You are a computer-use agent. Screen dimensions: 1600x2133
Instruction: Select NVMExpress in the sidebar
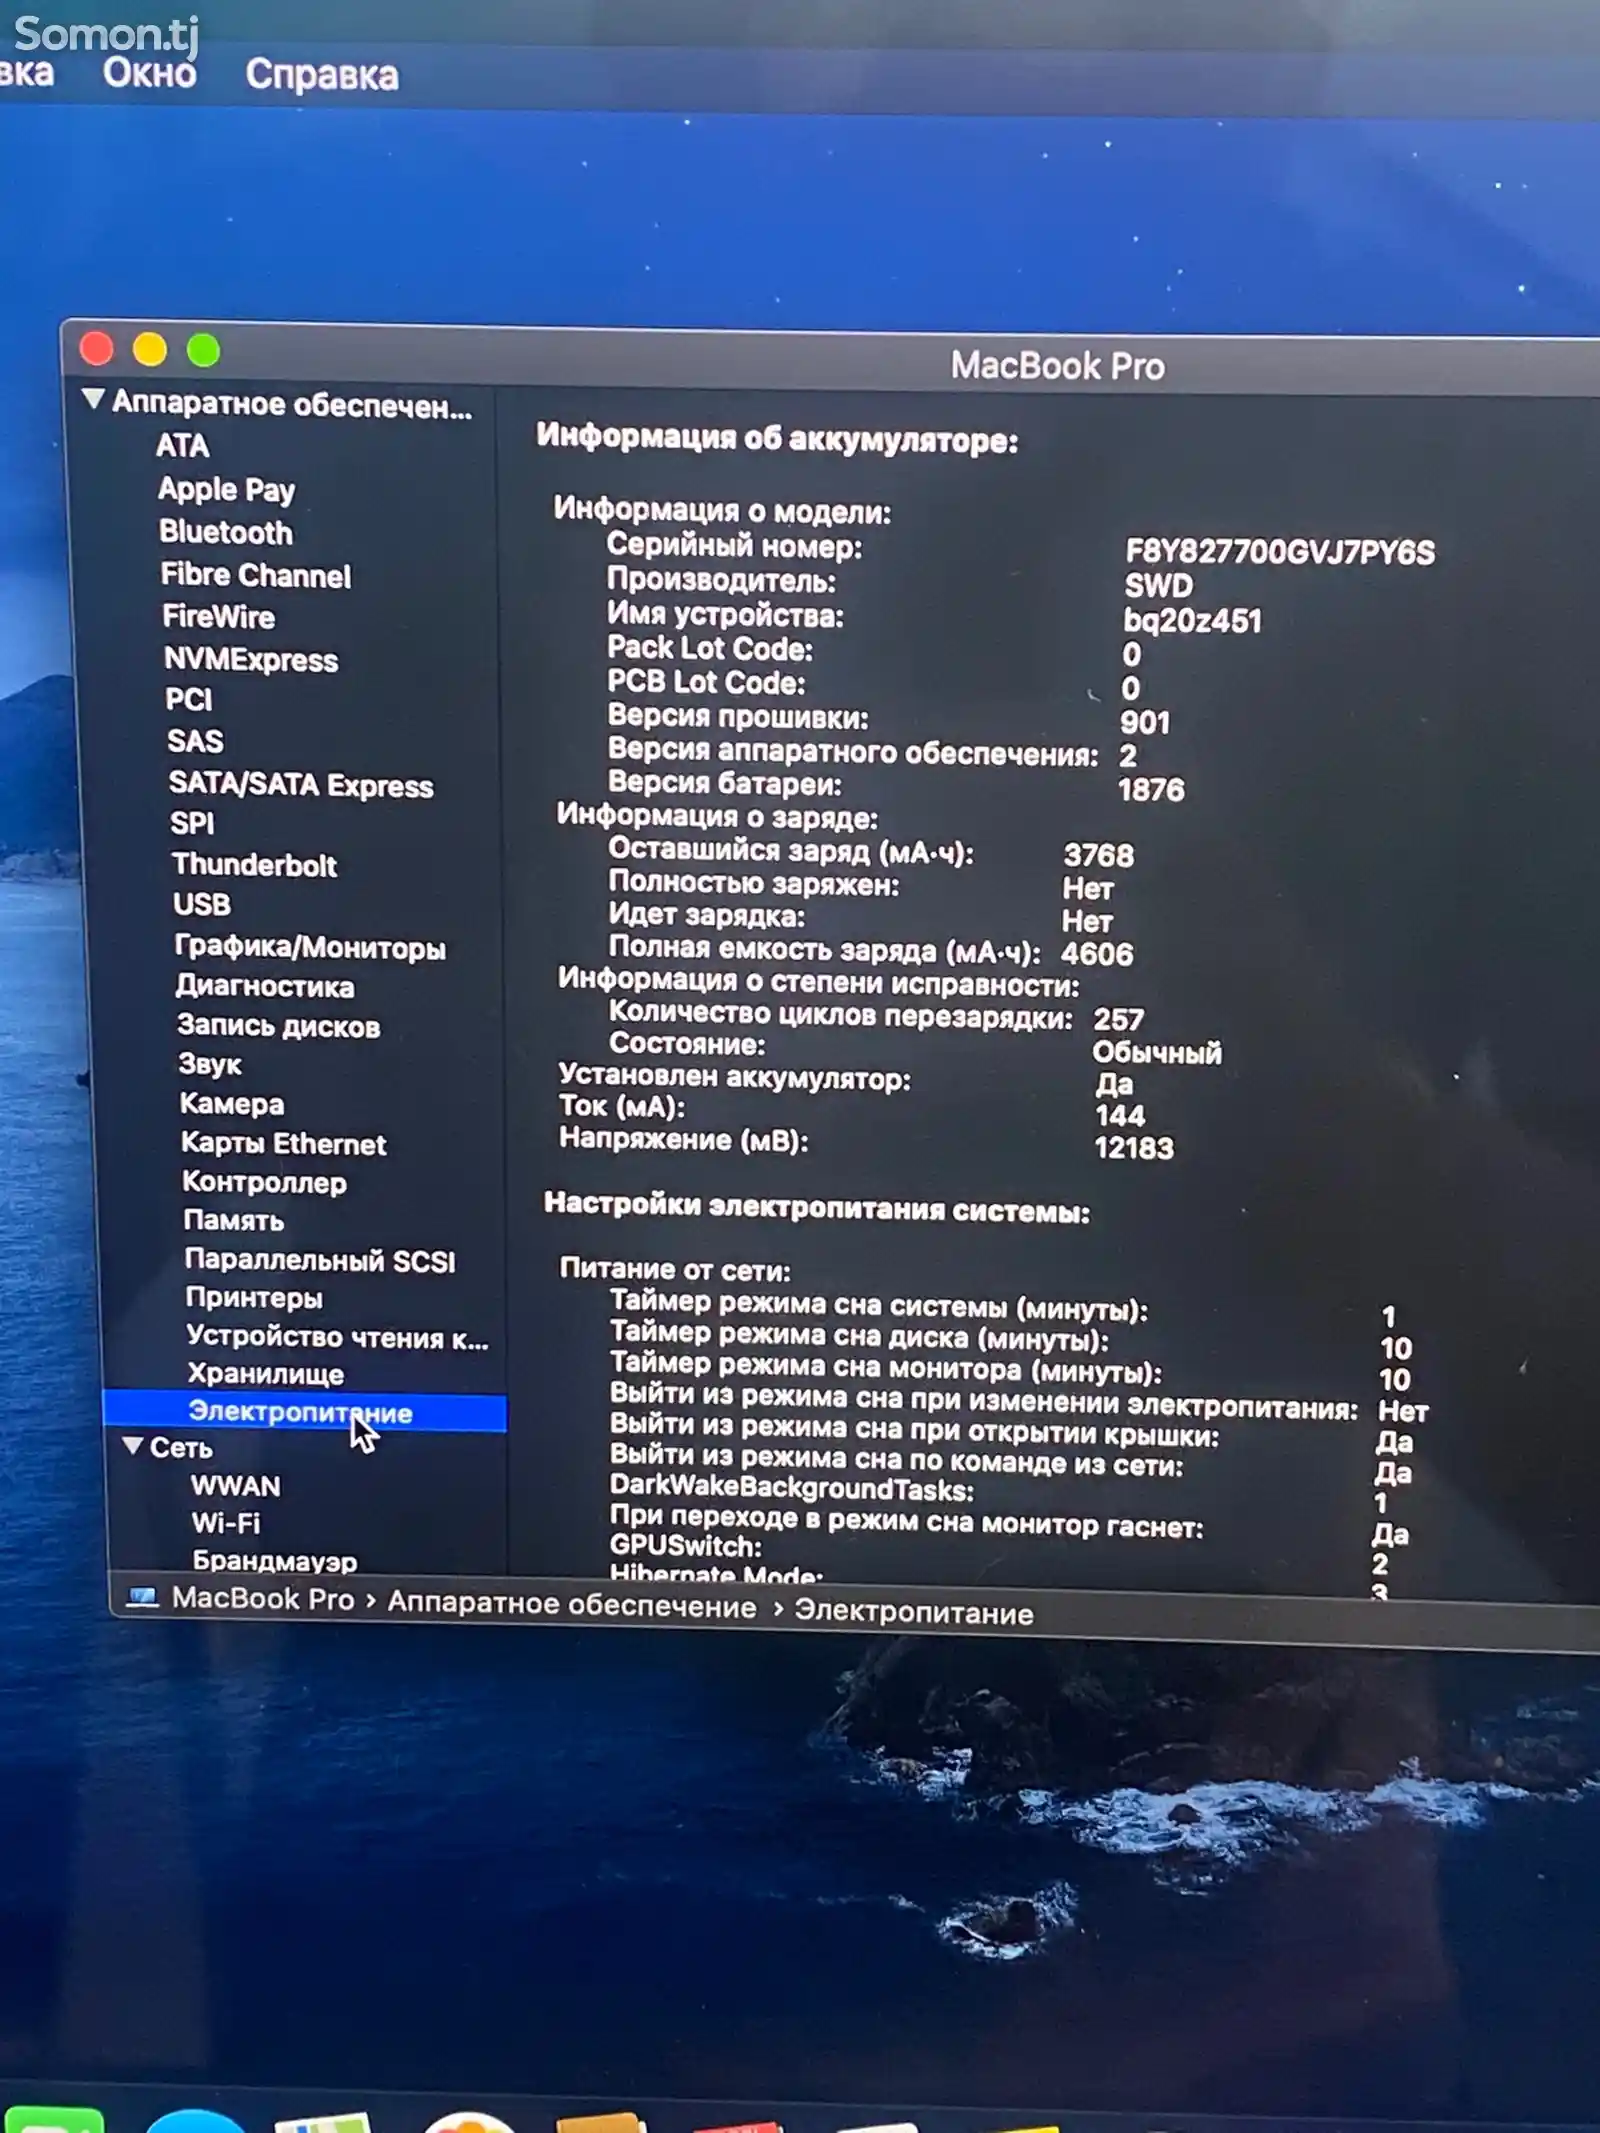point(251,660)
